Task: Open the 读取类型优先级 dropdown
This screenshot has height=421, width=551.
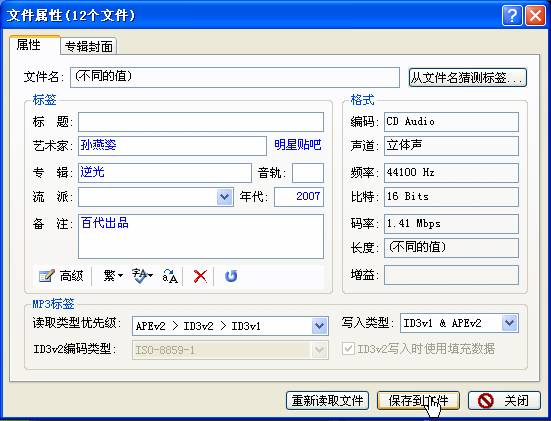Action: (319, 326)
